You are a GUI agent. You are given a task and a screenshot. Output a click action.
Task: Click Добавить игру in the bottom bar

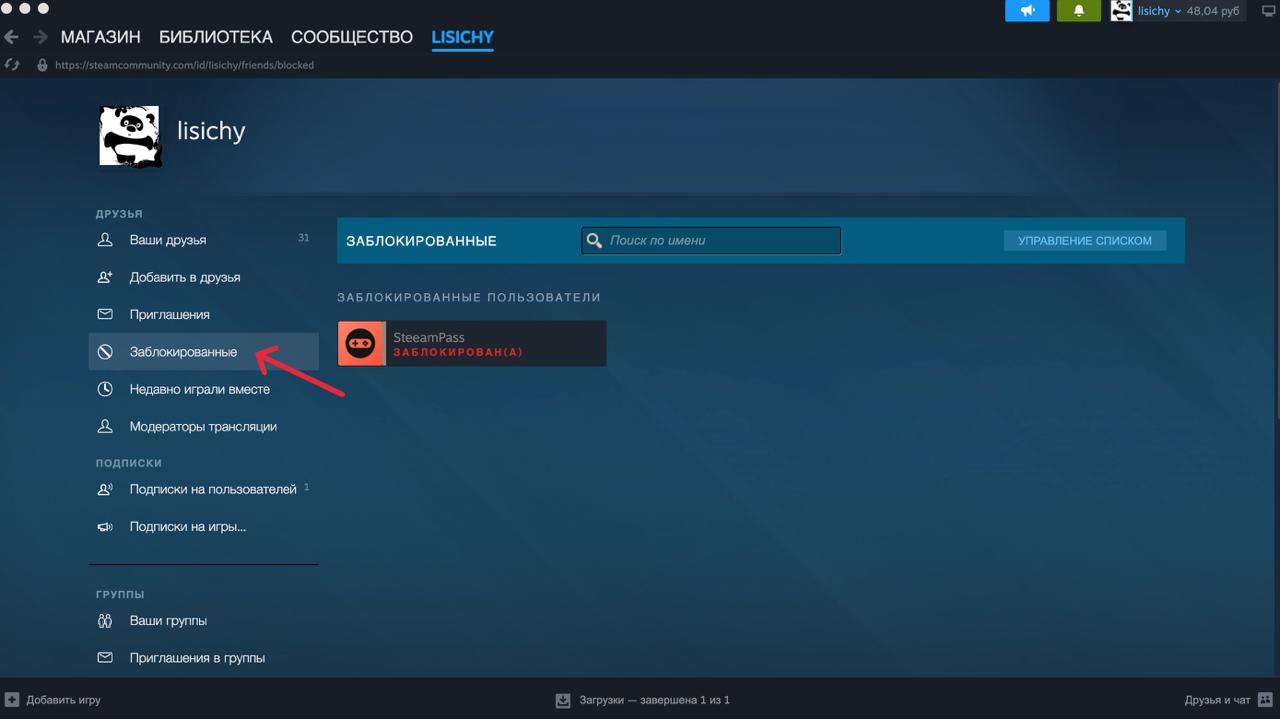(x=63, y=700)
